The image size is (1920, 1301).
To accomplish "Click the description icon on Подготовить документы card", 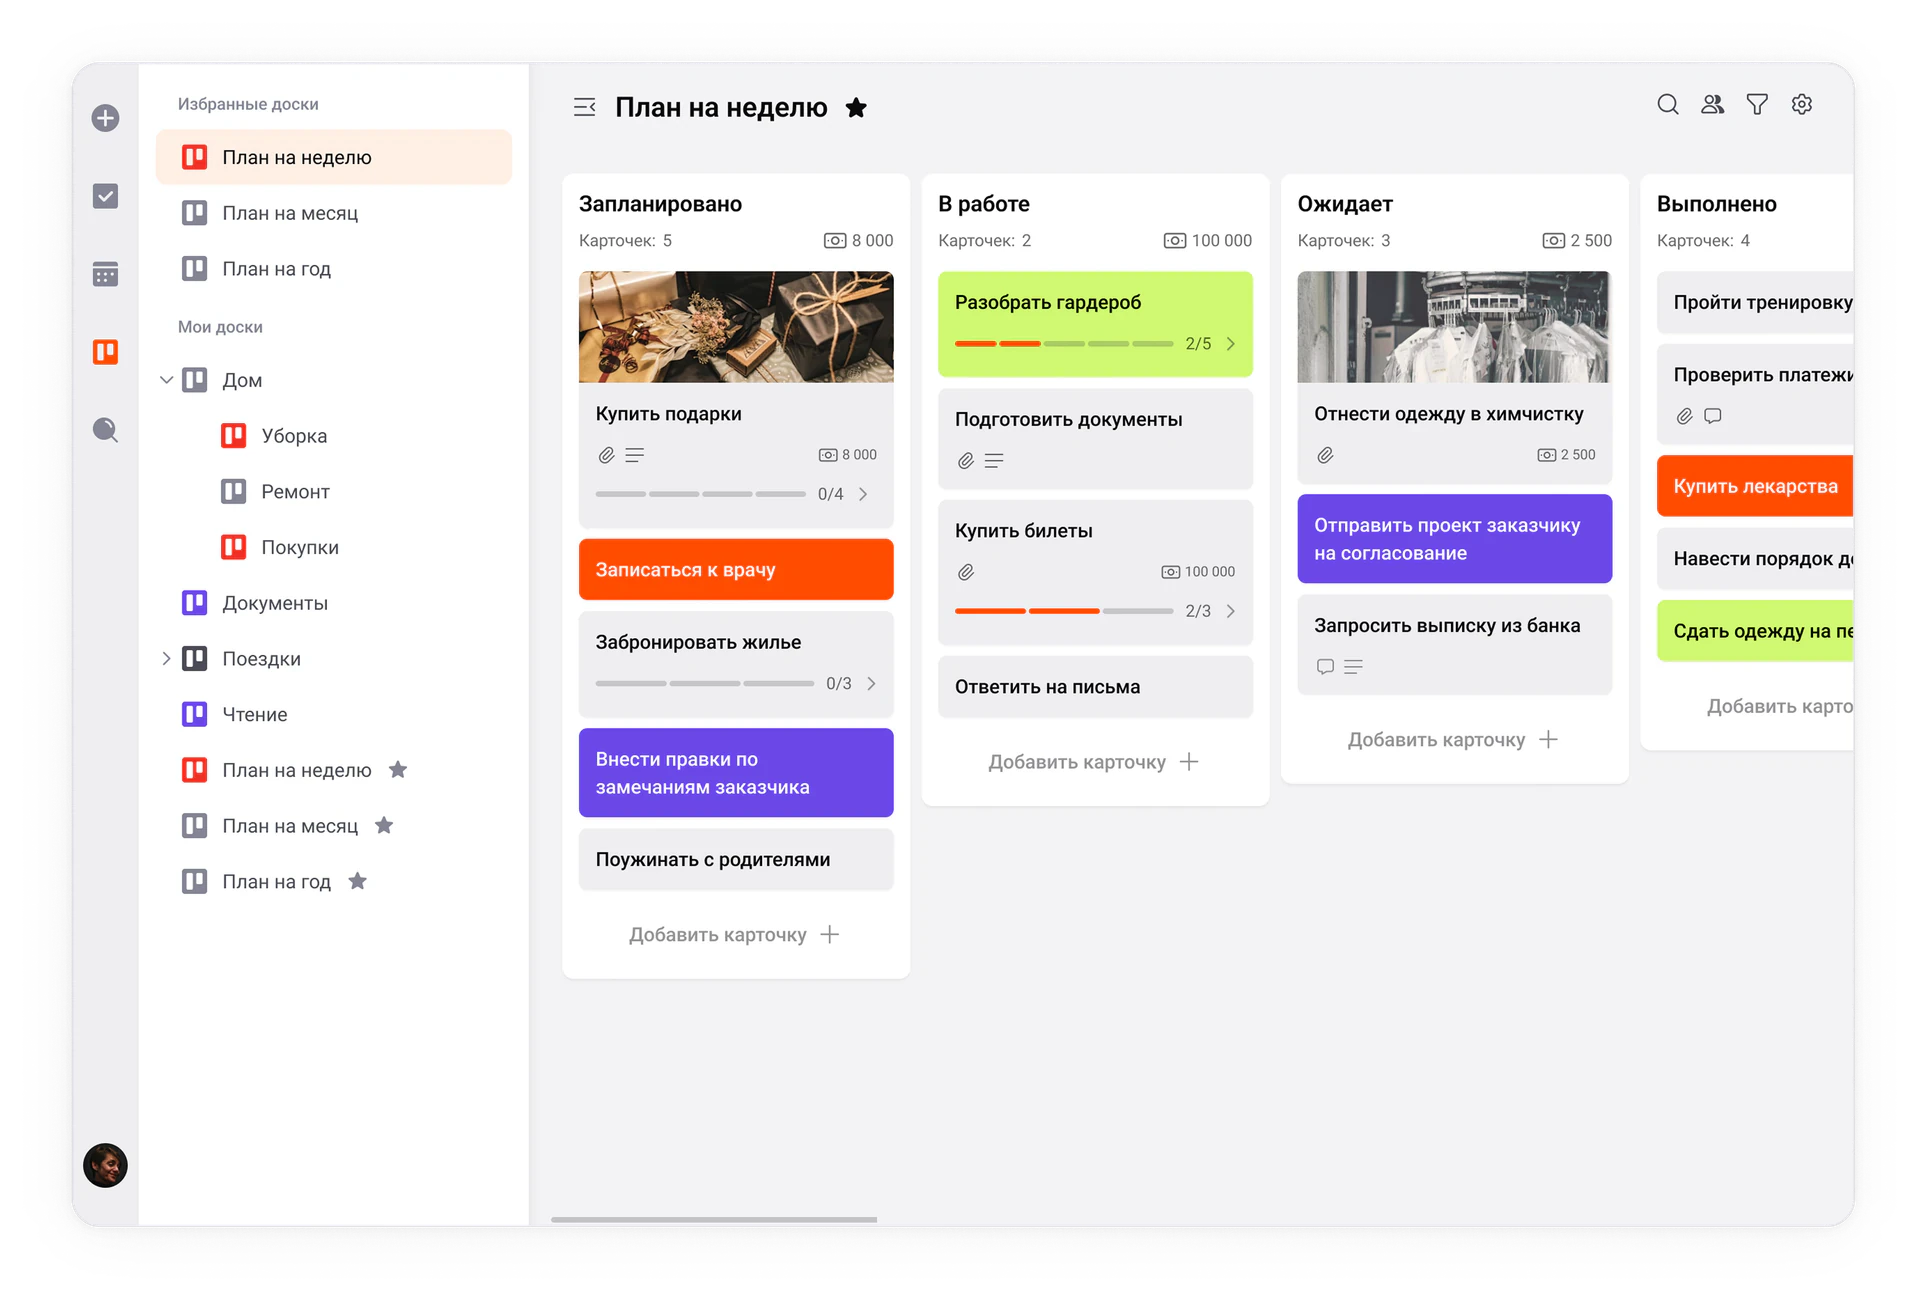I will pos(993,461).
